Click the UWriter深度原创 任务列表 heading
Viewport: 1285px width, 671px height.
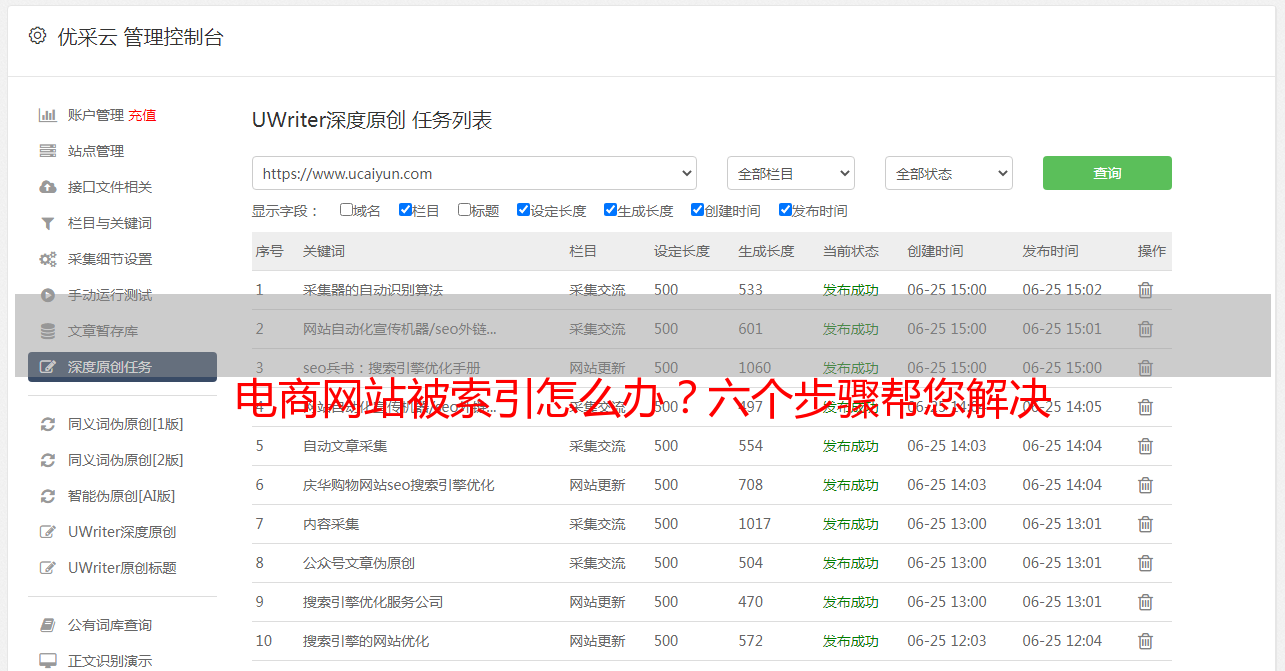click(372, 121)
